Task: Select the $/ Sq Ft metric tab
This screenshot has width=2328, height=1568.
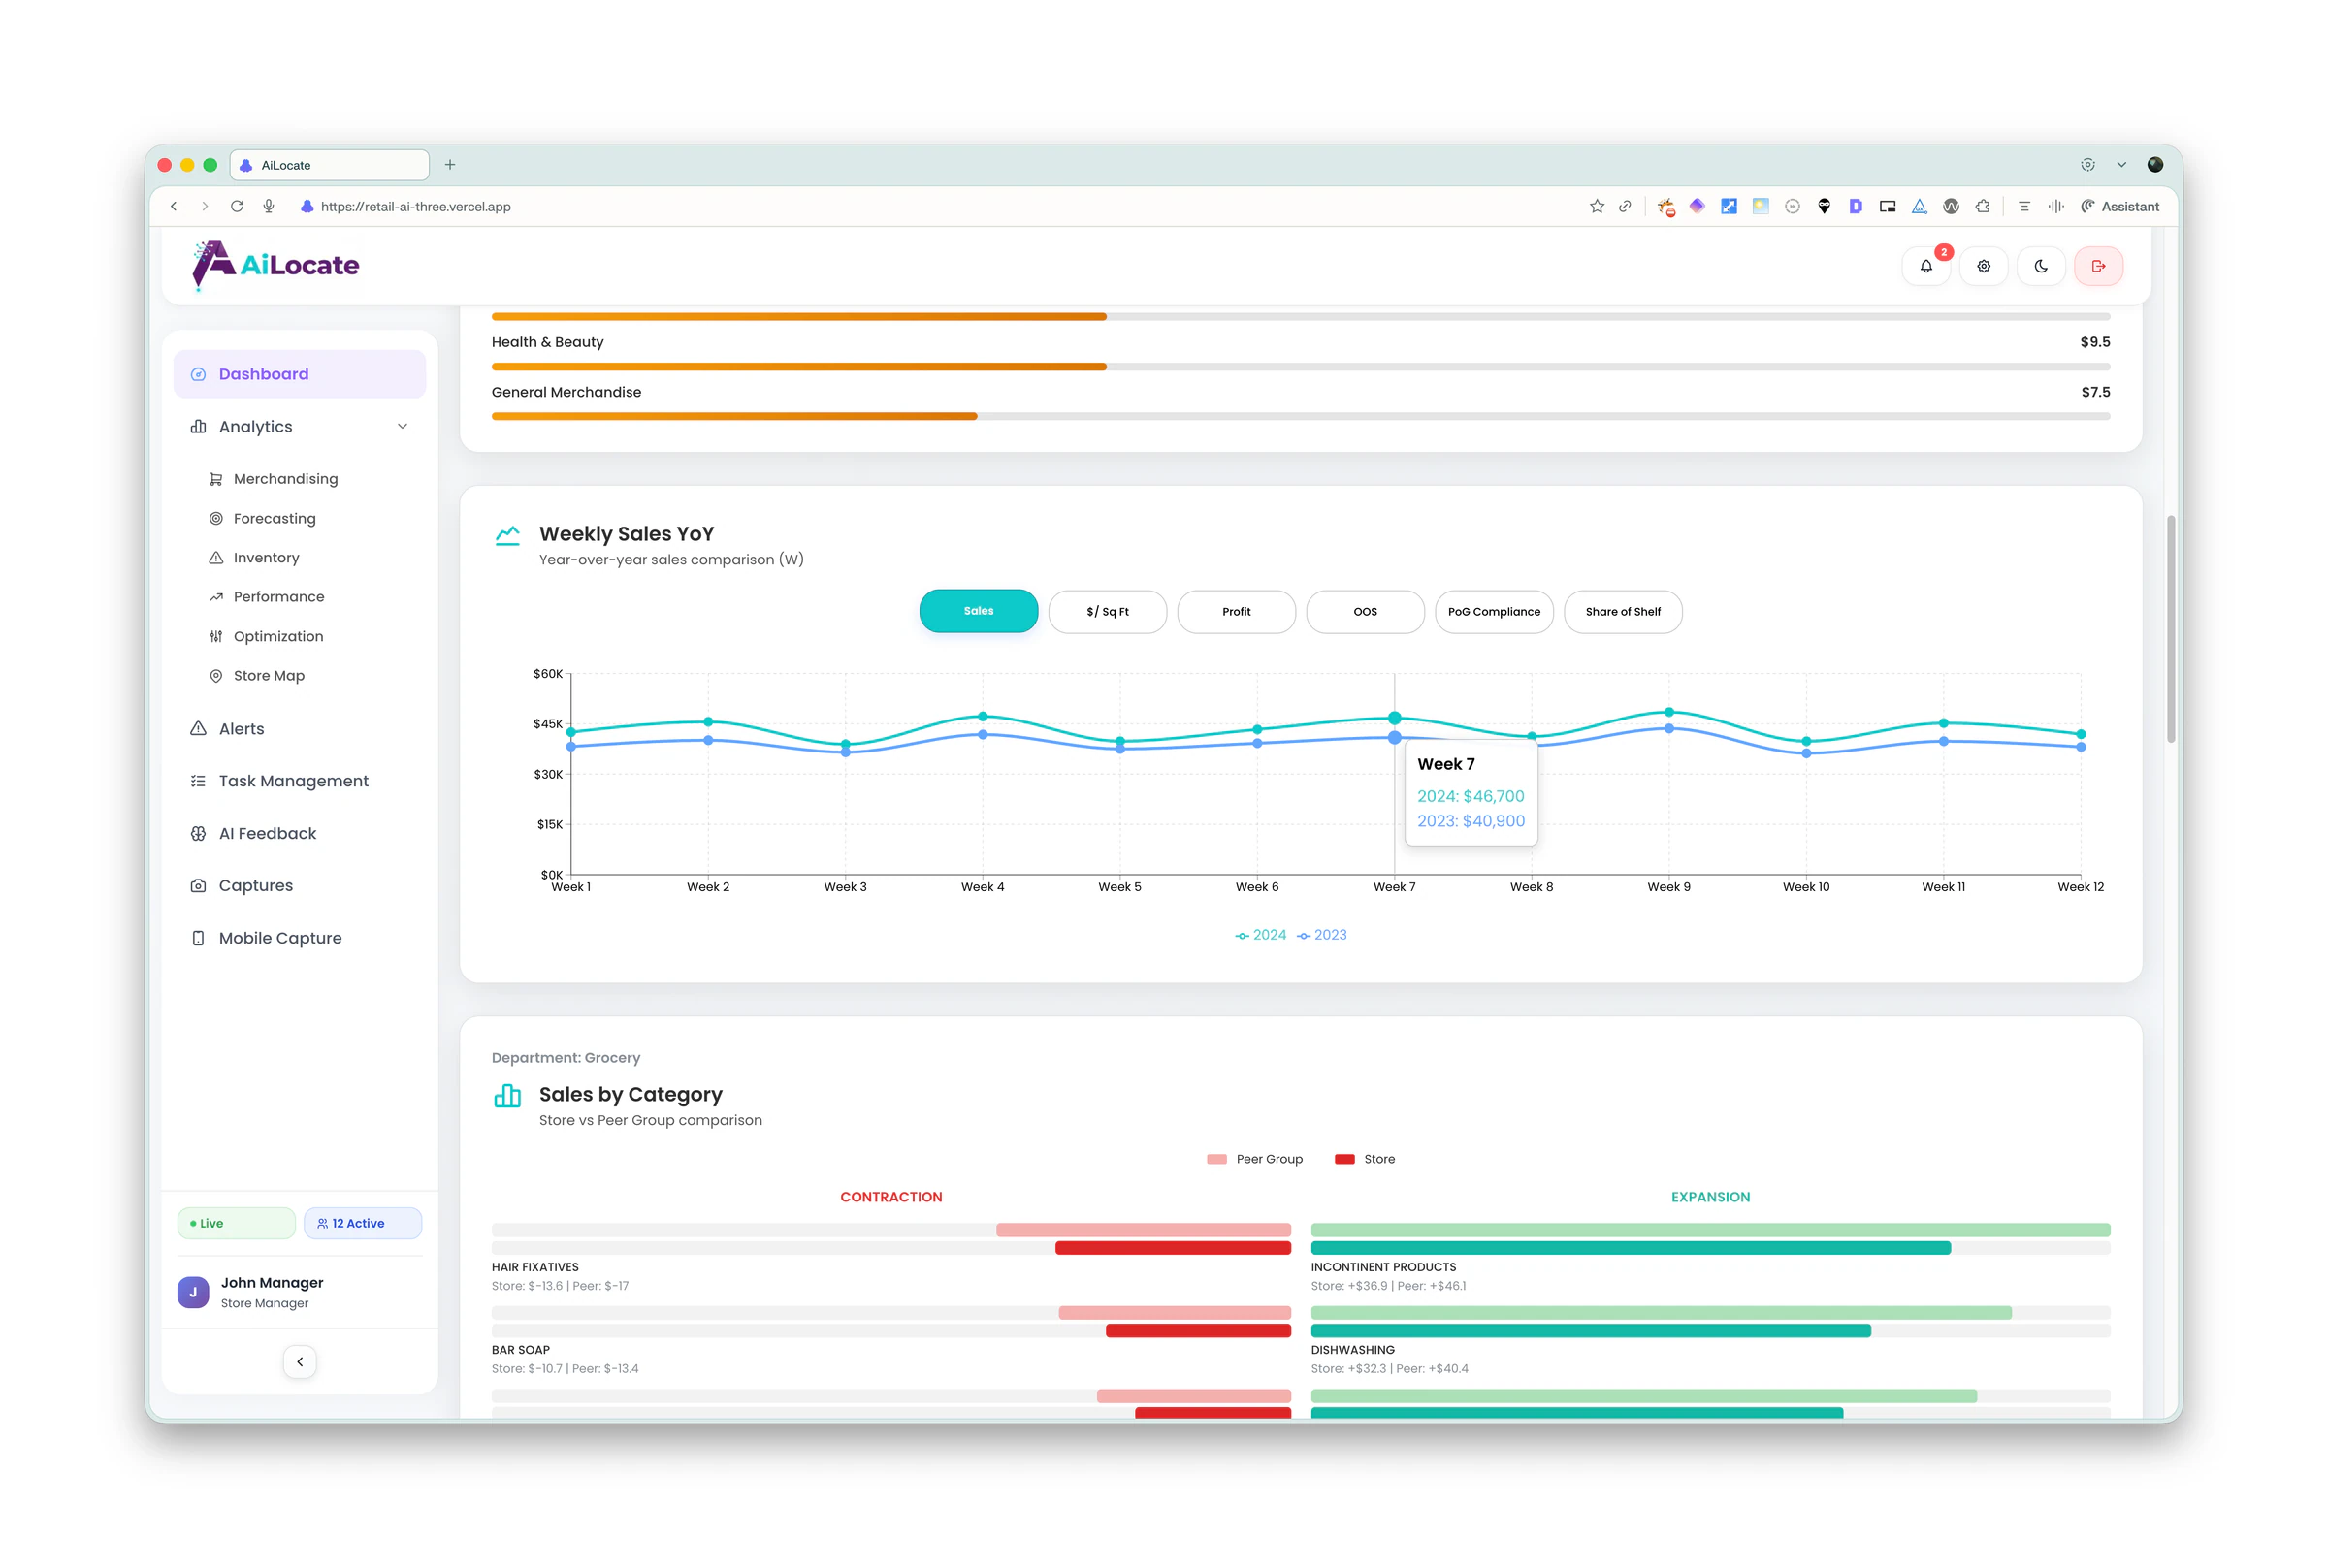Action: point(1107,612)
